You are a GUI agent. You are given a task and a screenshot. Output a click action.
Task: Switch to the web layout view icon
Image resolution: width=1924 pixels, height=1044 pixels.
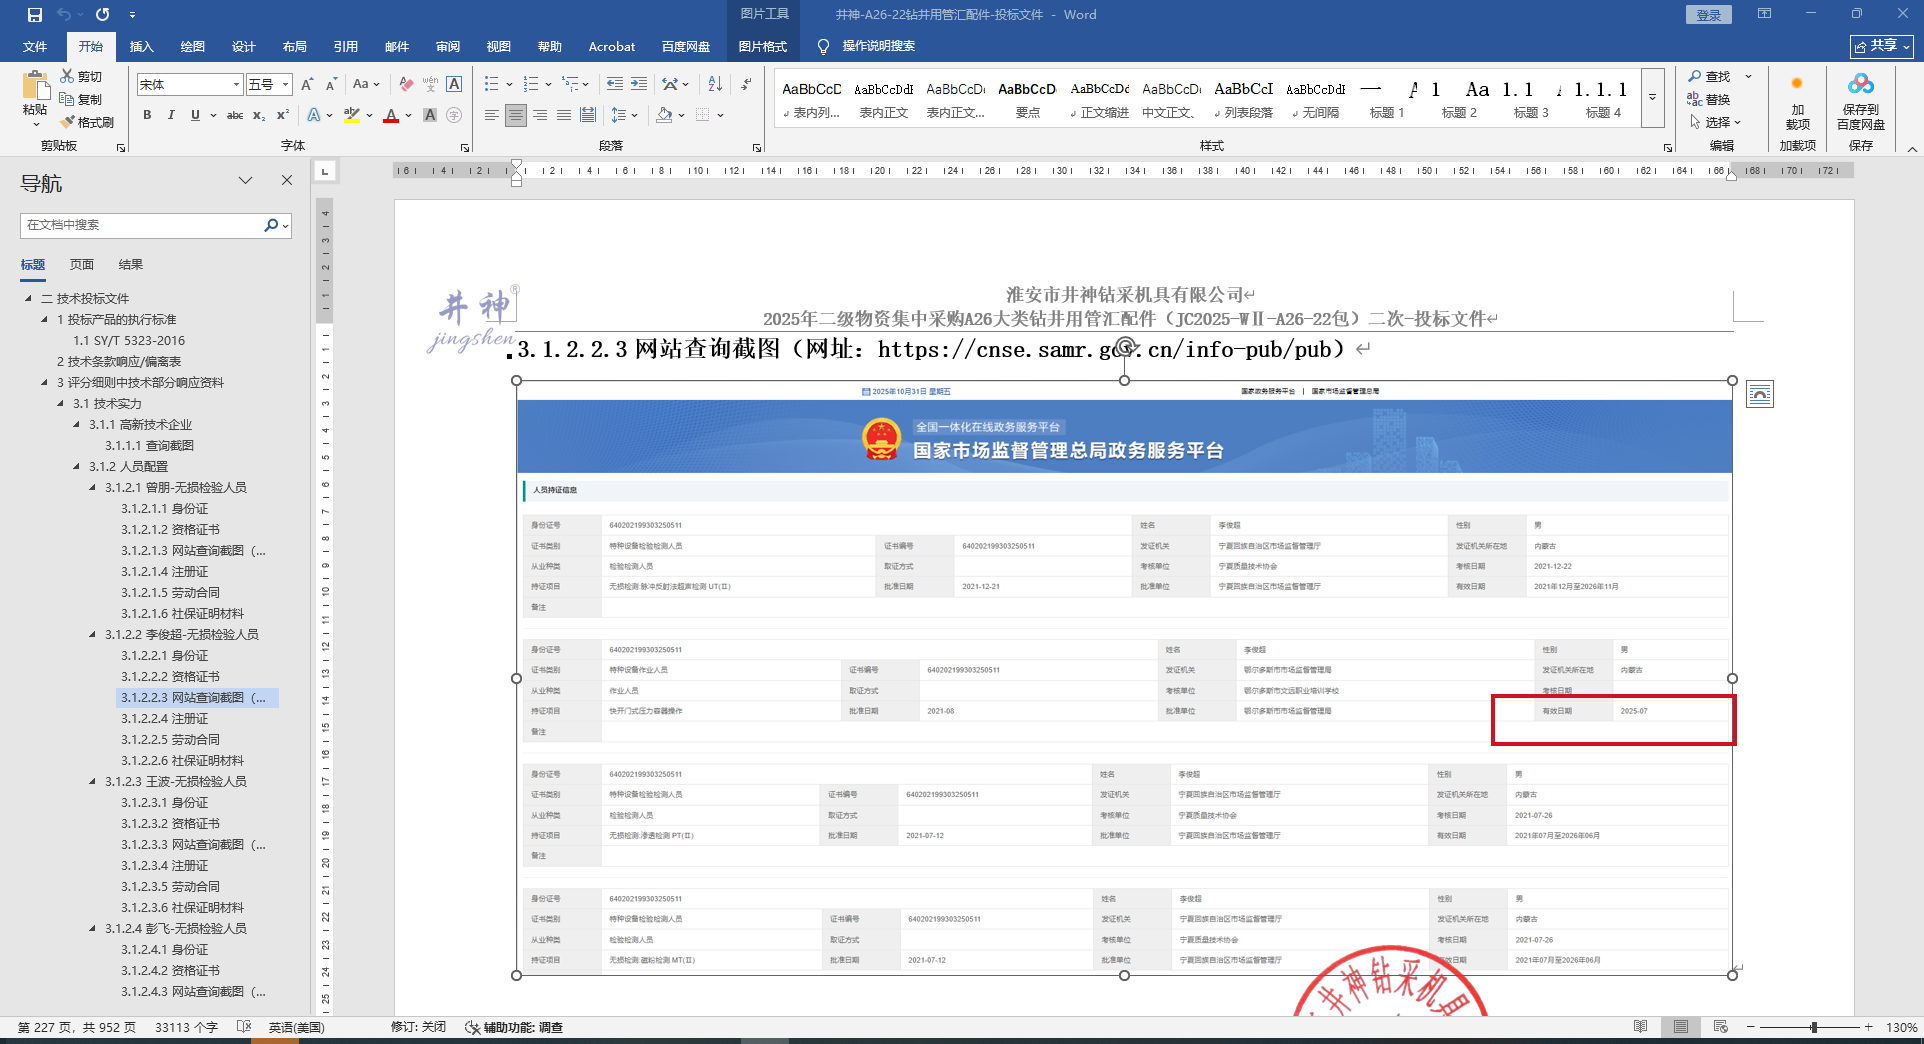coord(1720,1027)
